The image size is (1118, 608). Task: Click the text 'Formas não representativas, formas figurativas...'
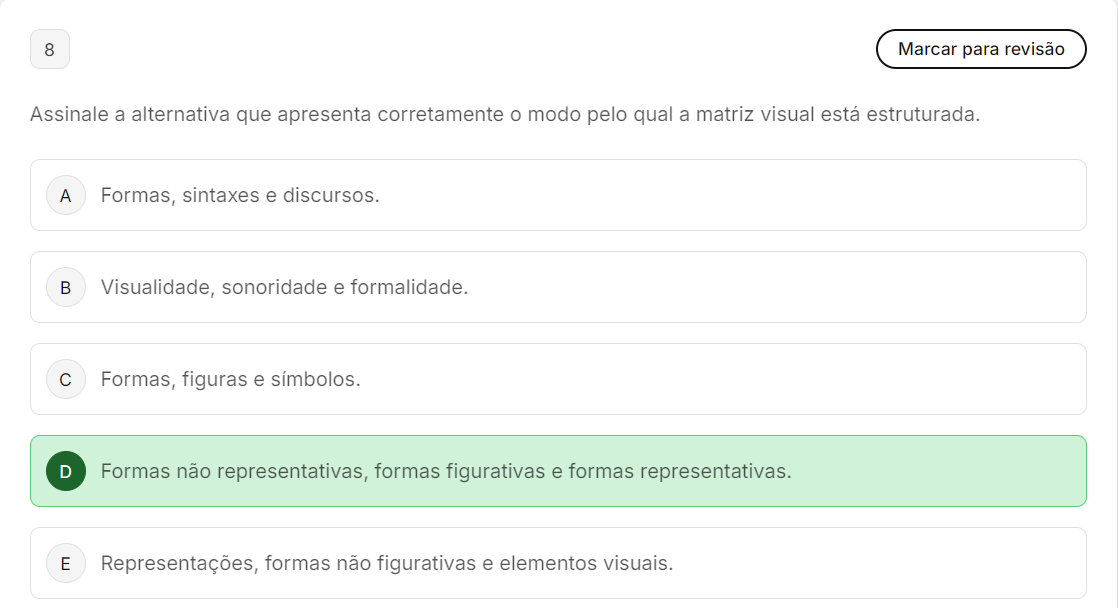(x=446, y=471)
